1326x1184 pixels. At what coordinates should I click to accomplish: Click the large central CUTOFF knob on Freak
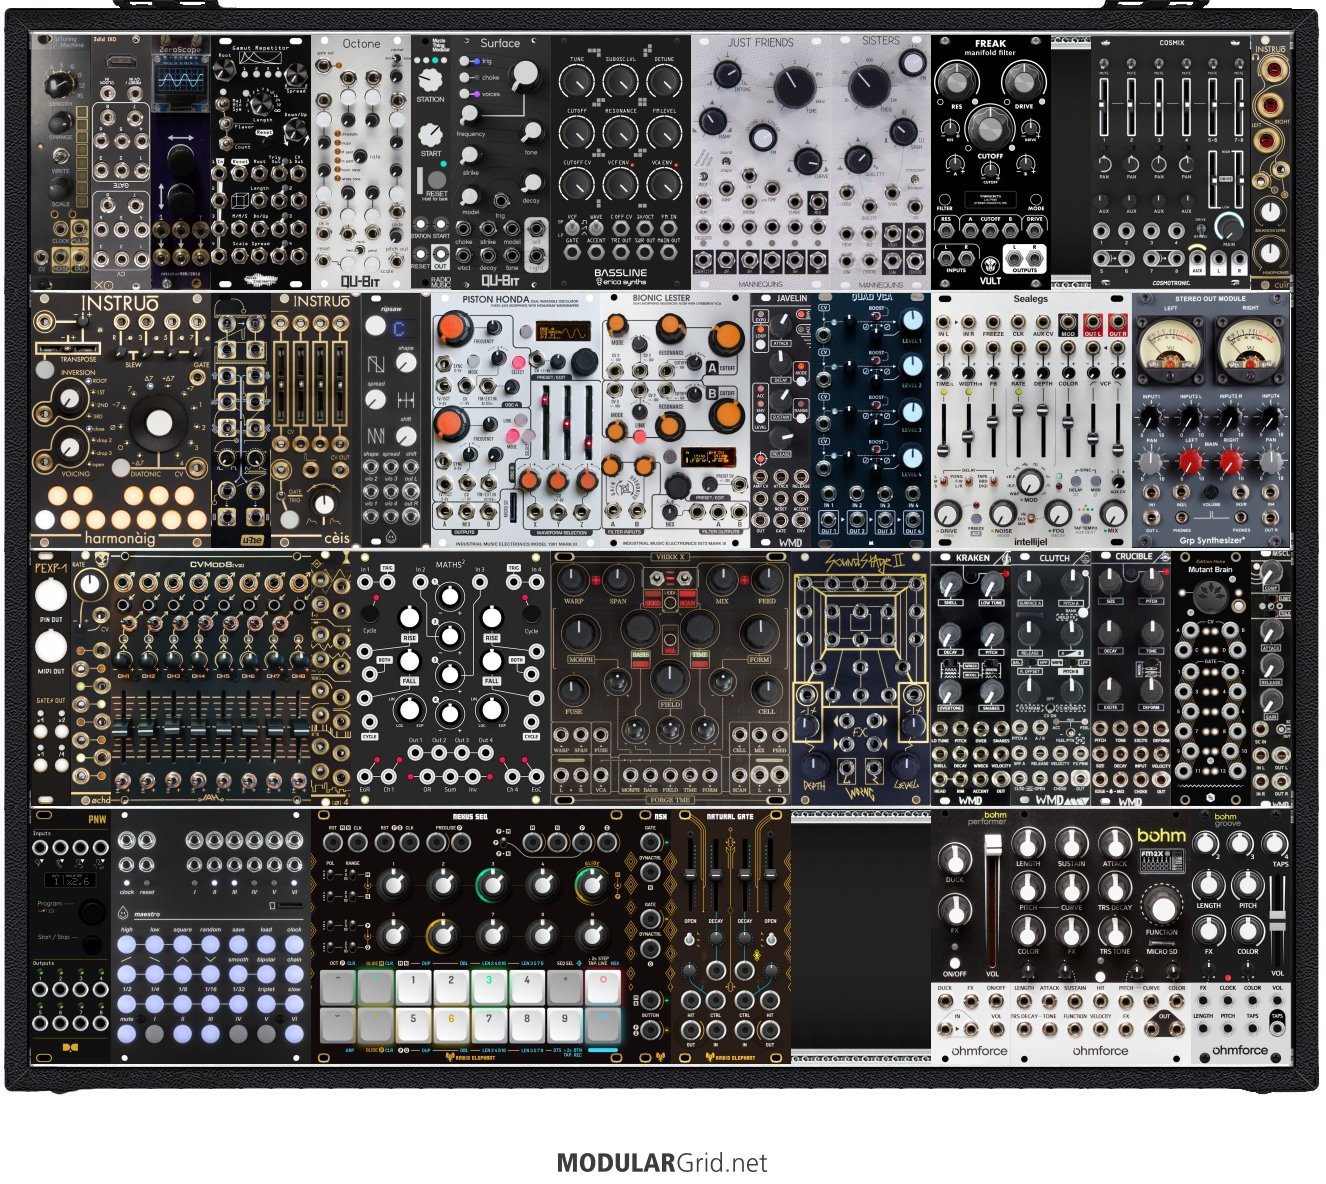pyautogui.click(x=989, y=127)
